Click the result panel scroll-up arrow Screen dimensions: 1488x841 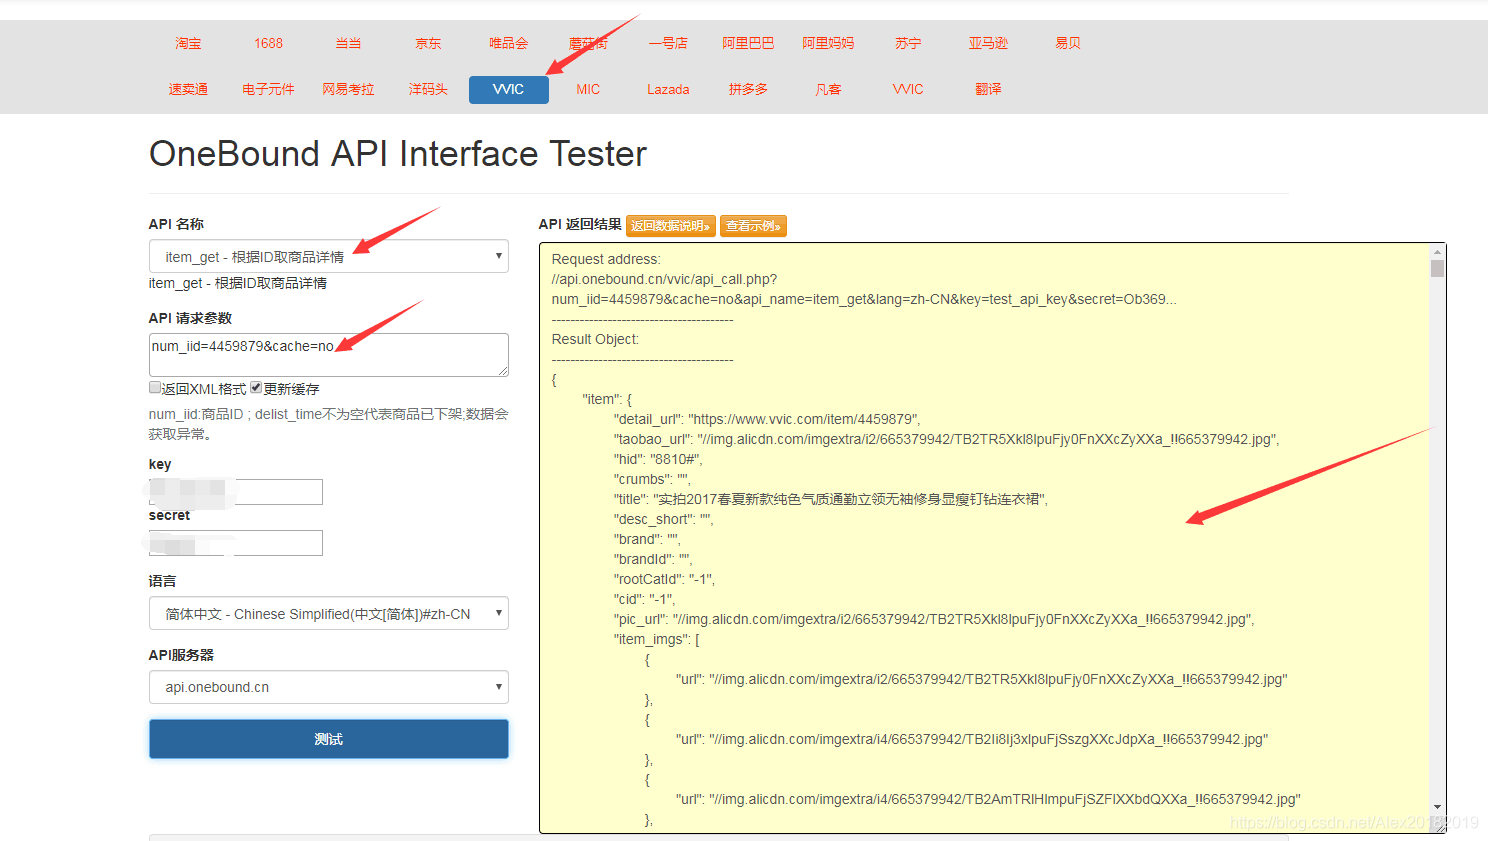point(1437,252)
